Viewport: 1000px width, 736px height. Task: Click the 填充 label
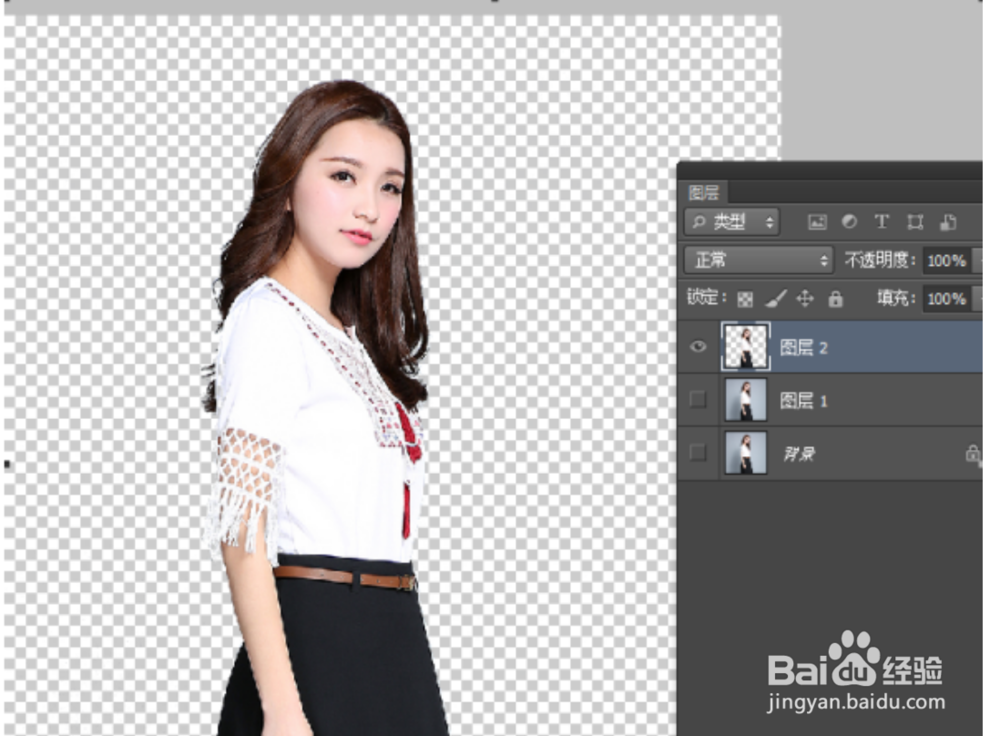[x=897, y=298]
